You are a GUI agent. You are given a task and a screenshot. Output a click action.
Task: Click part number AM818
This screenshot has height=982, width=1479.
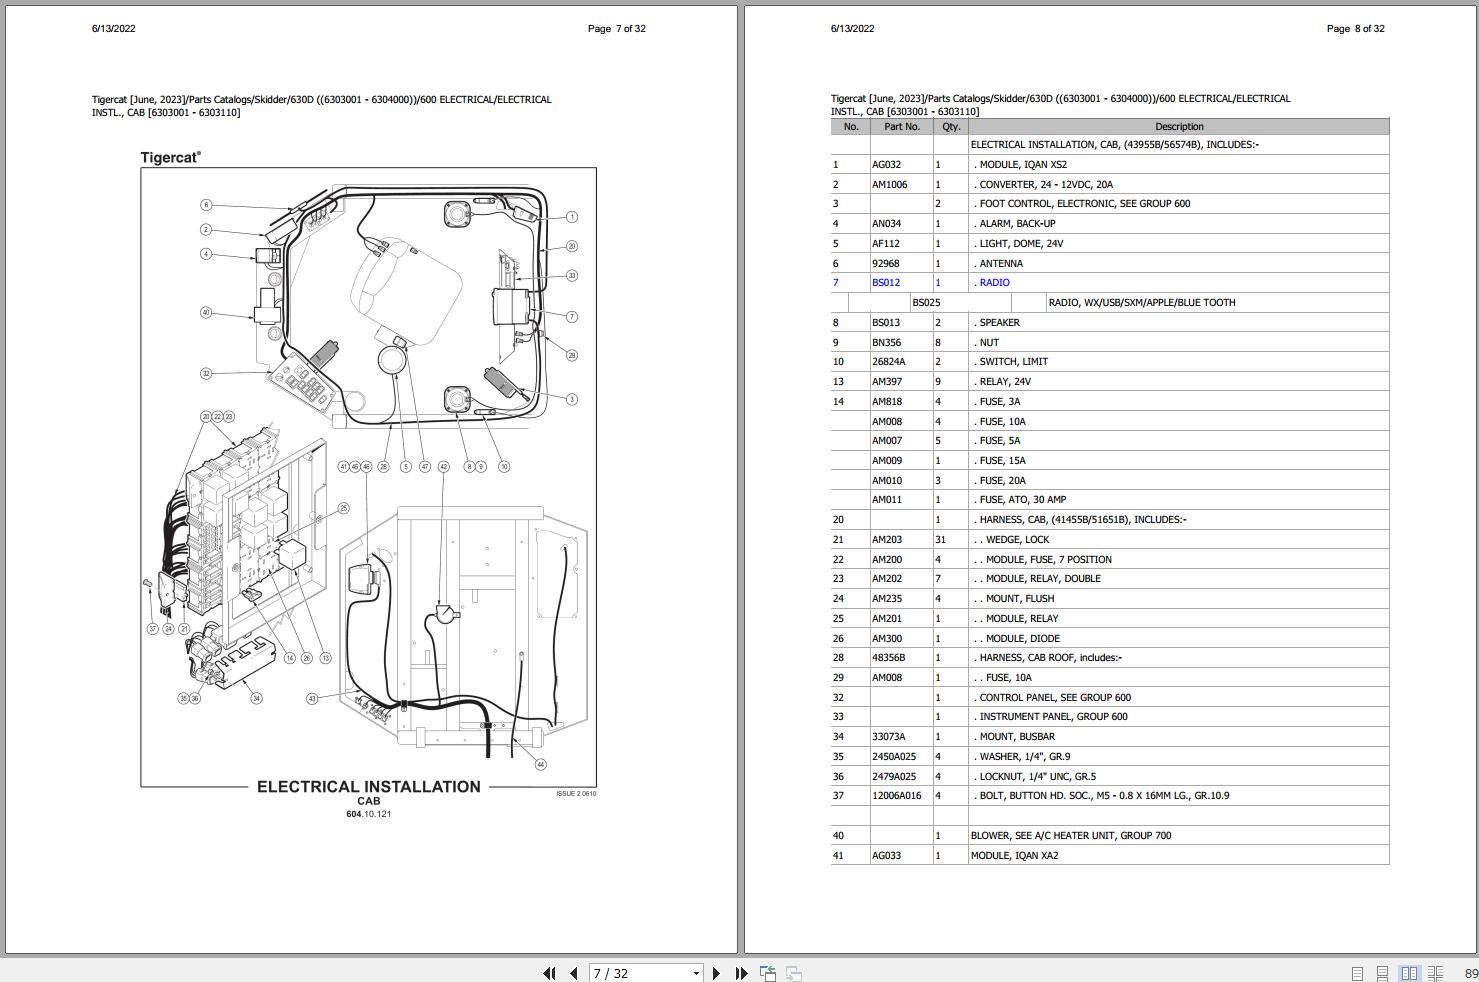click(x=887, y=402)
